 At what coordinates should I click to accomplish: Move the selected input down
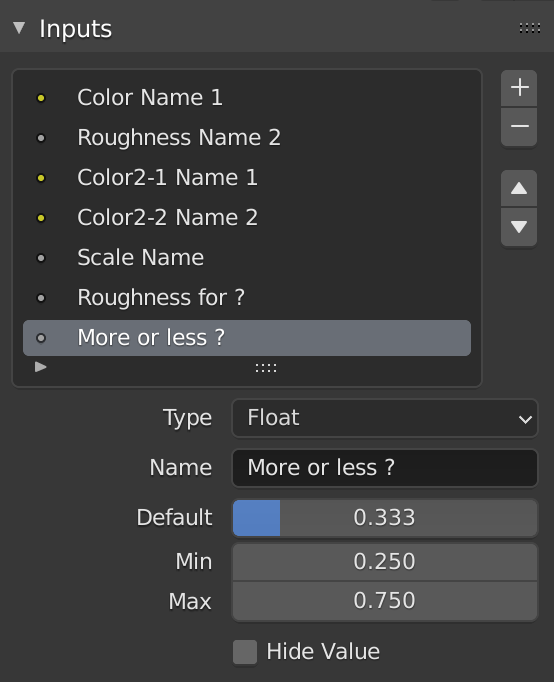point(519,227)
